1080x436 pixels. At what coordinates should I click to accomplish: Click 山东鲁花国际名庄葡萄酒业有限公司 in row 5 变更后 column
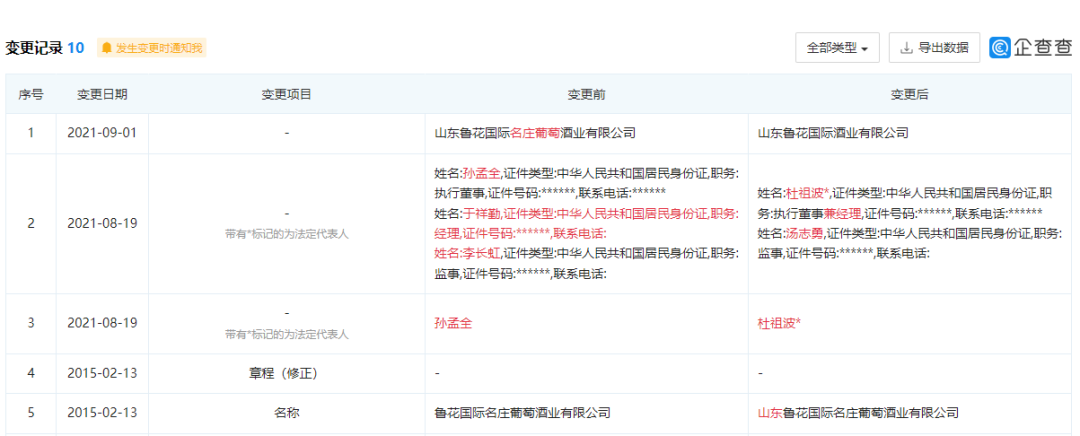(858, 413)
